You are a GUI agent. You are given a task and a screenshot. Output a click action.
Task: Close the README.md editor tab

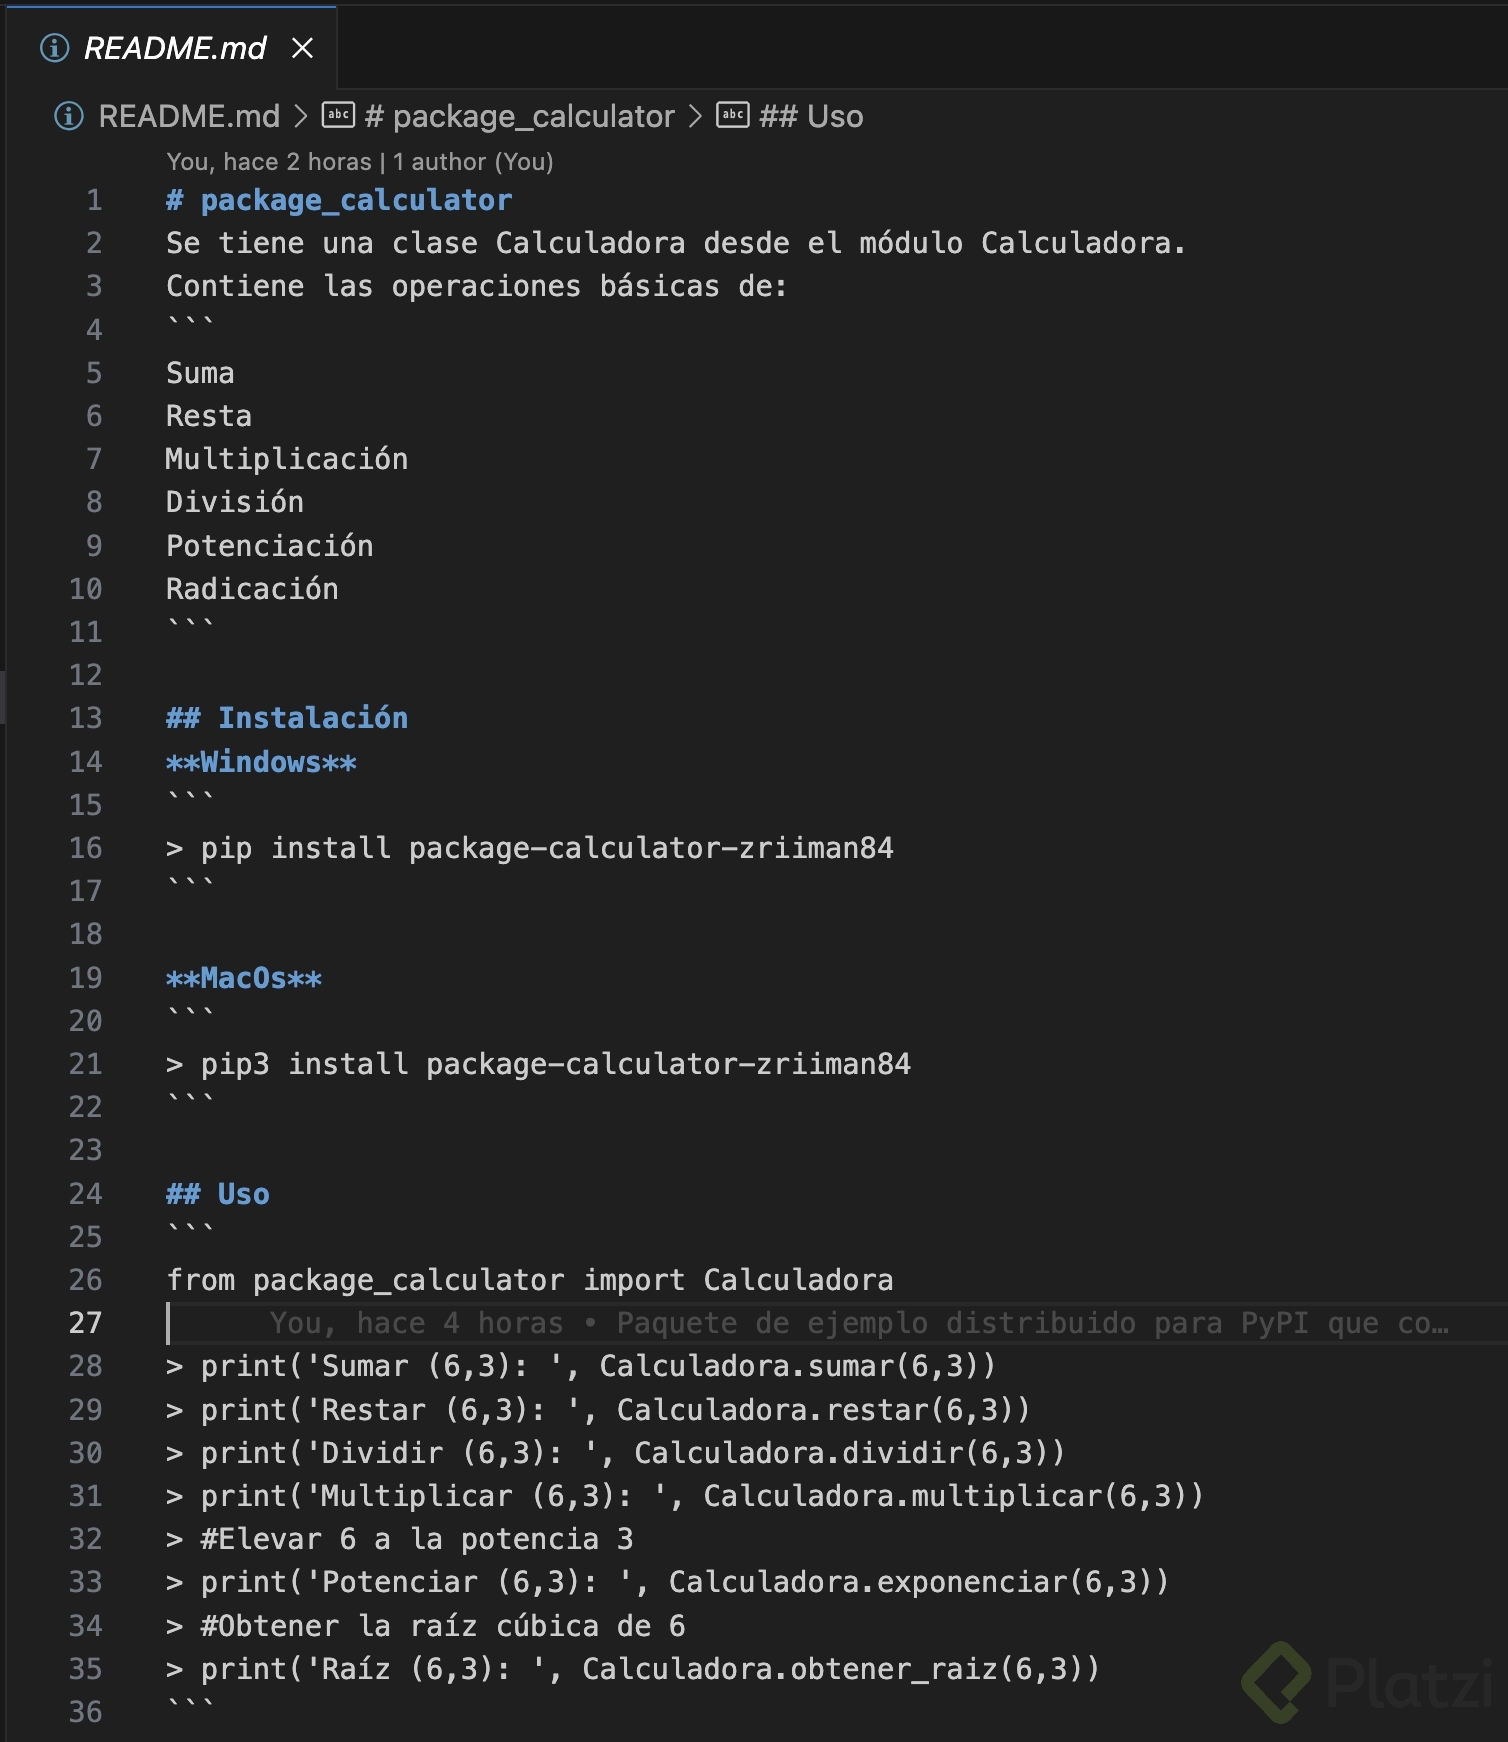click(302, 48)
